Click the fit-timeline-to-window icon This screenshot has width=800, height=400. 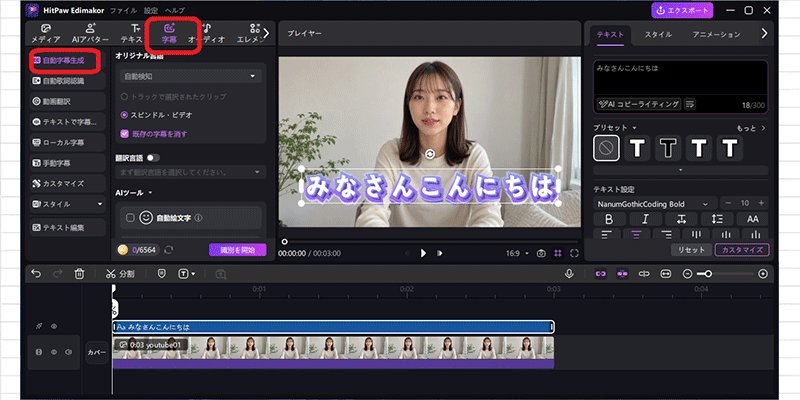point(665,274)
